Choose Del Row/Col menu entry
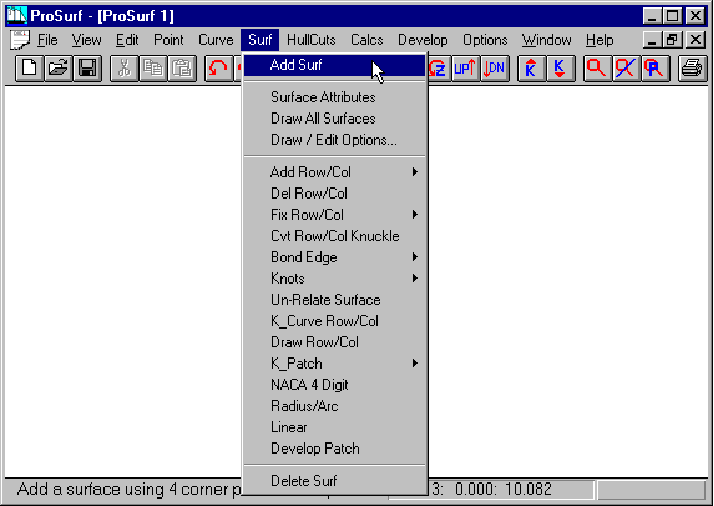This screenshot has width=714, height=506. 335,193
